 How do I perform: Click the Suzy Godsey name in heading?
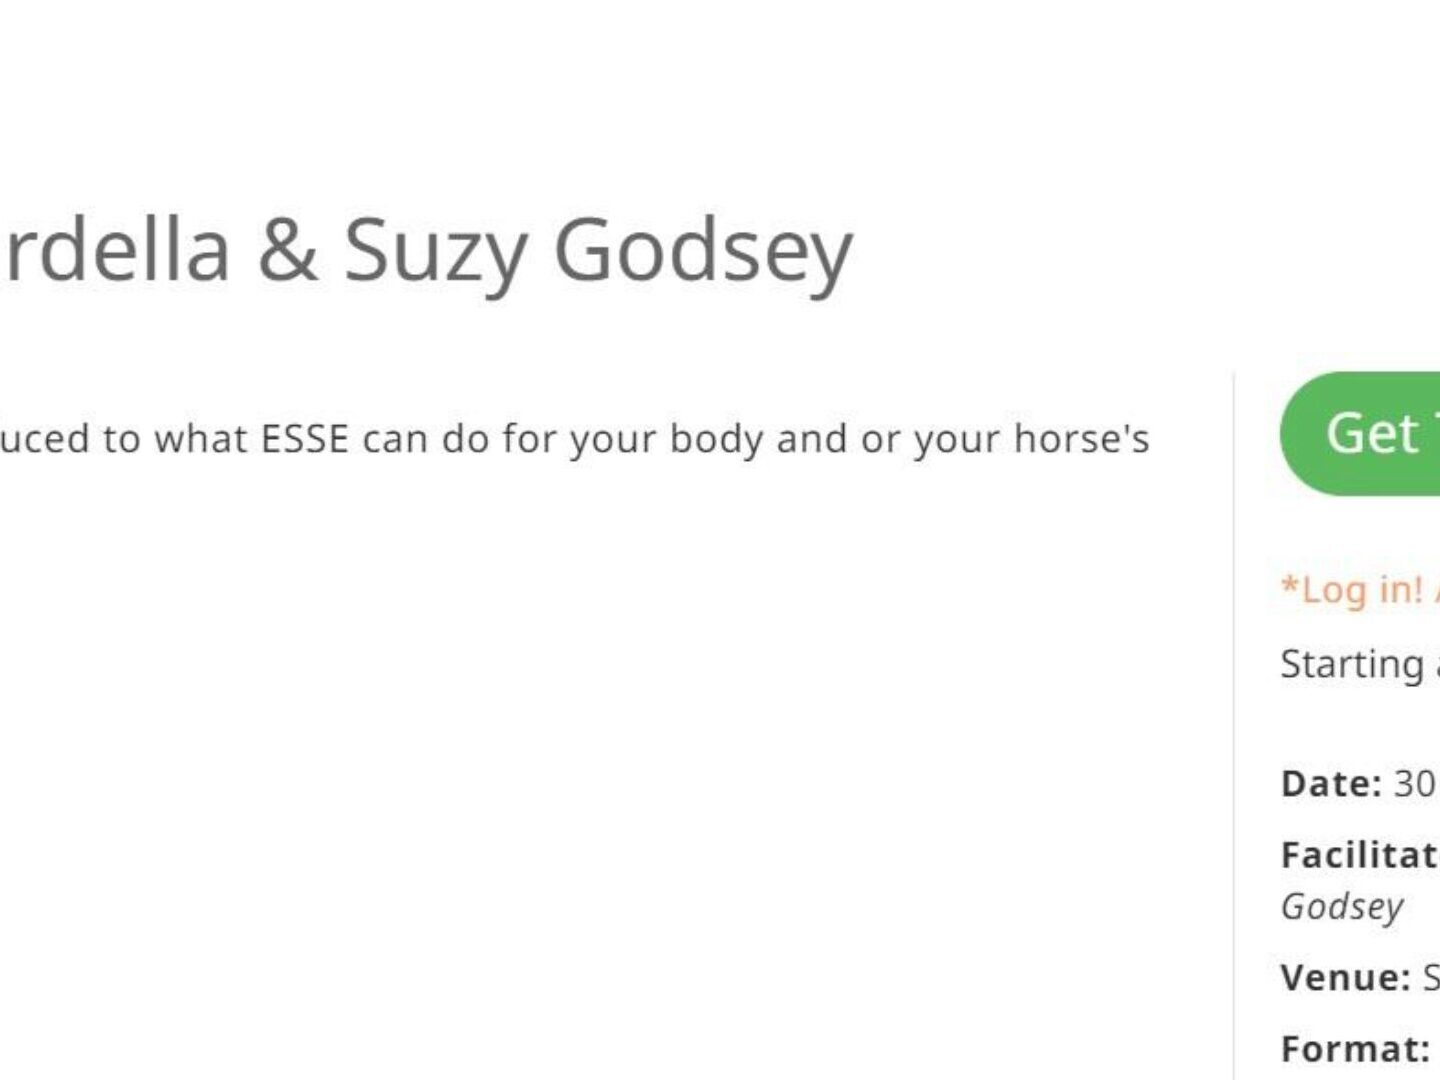point(598,249)
